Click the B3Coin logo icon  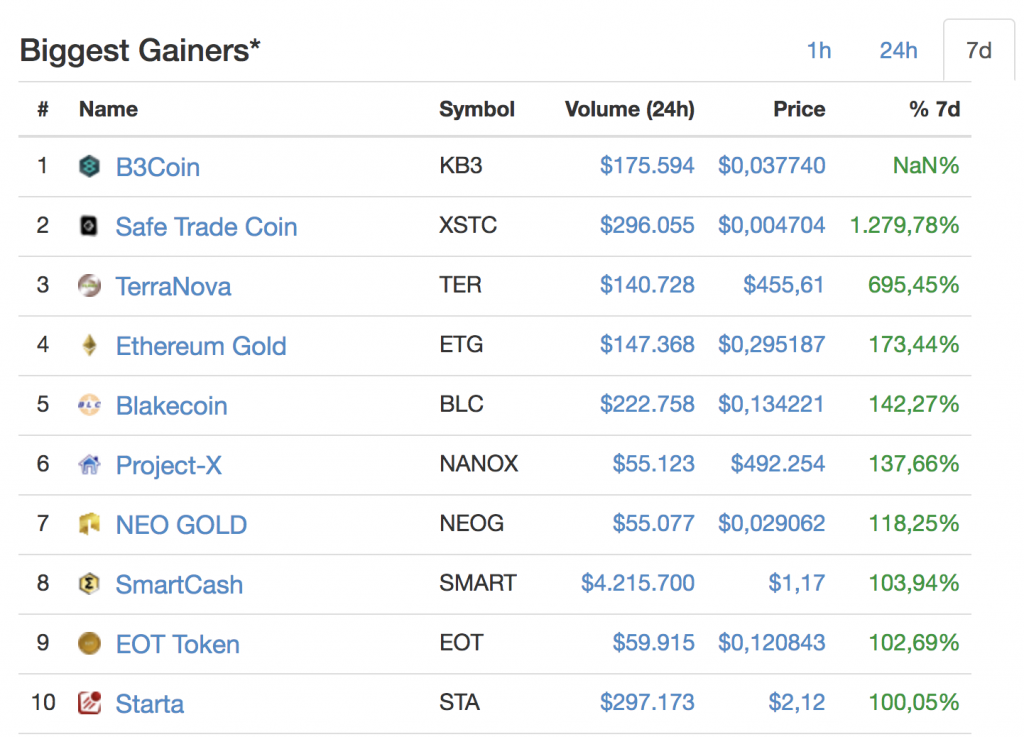coord(88,166)
